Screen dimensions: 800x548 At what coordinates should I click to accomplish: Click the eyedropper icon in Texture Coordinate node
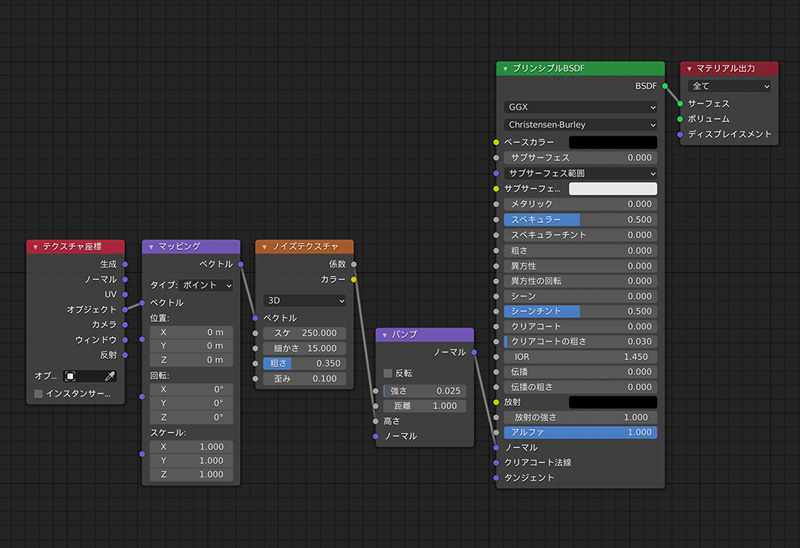click(112, 376)
